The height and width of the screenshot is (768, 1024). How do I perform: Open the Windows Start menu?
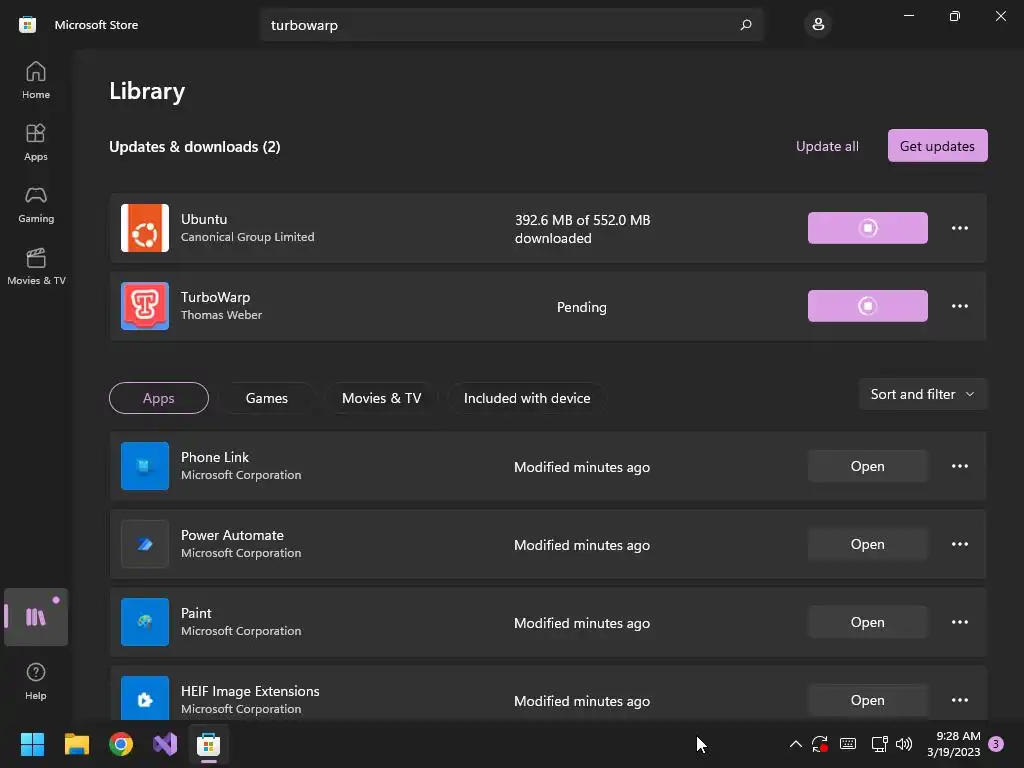(32, 744)
